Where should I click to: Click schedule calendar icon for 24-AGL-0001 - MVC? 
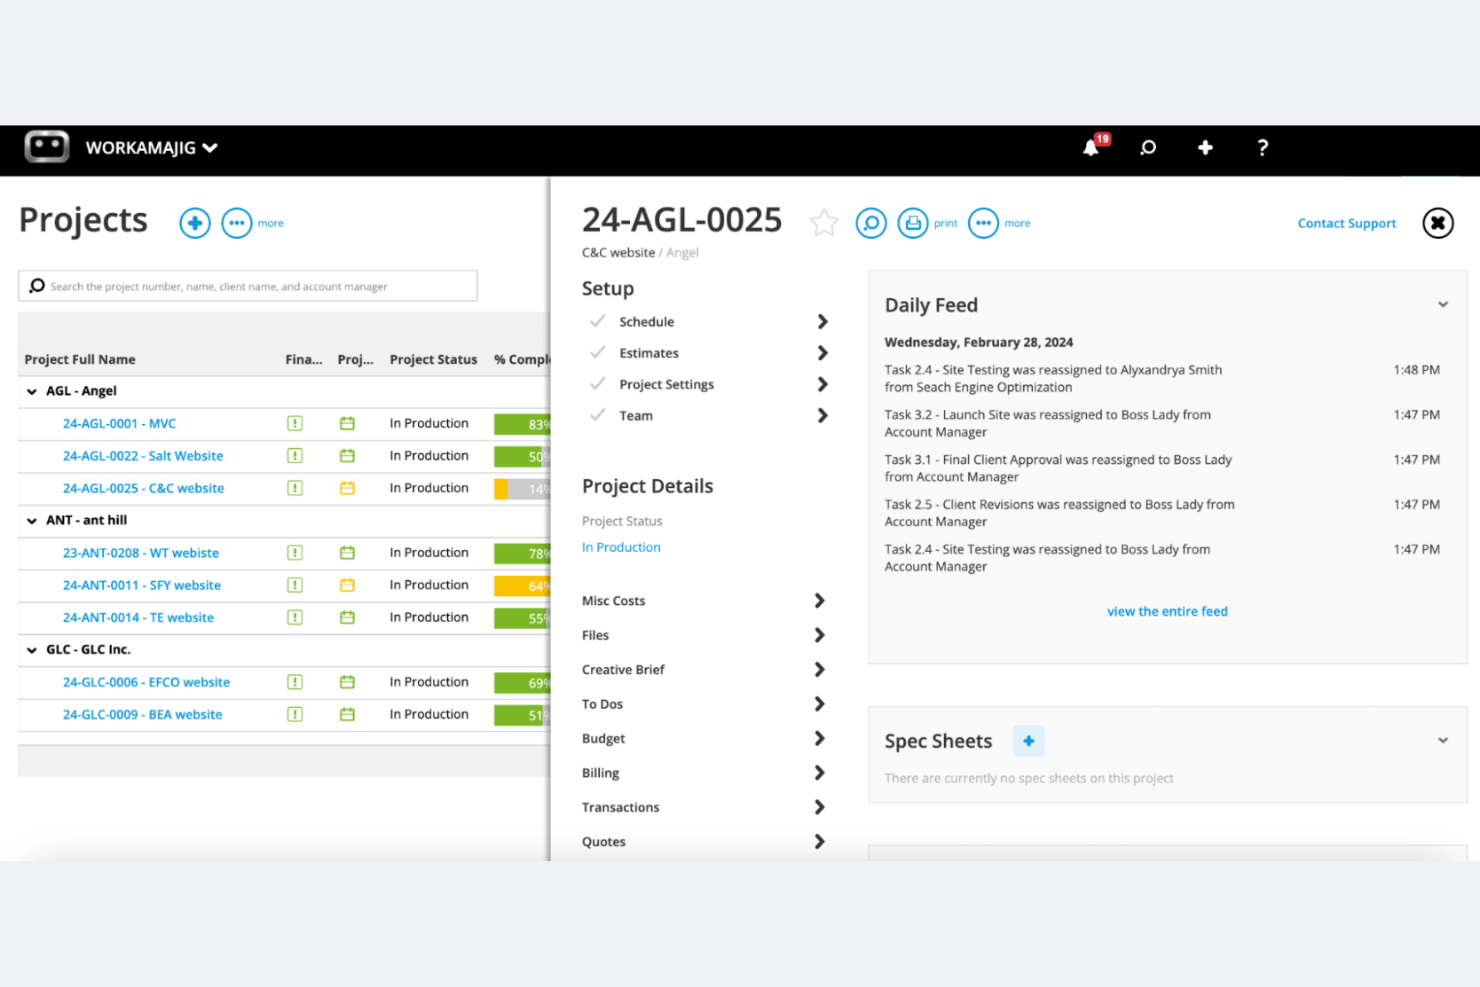pyautogui.click(x=347, y=424)
